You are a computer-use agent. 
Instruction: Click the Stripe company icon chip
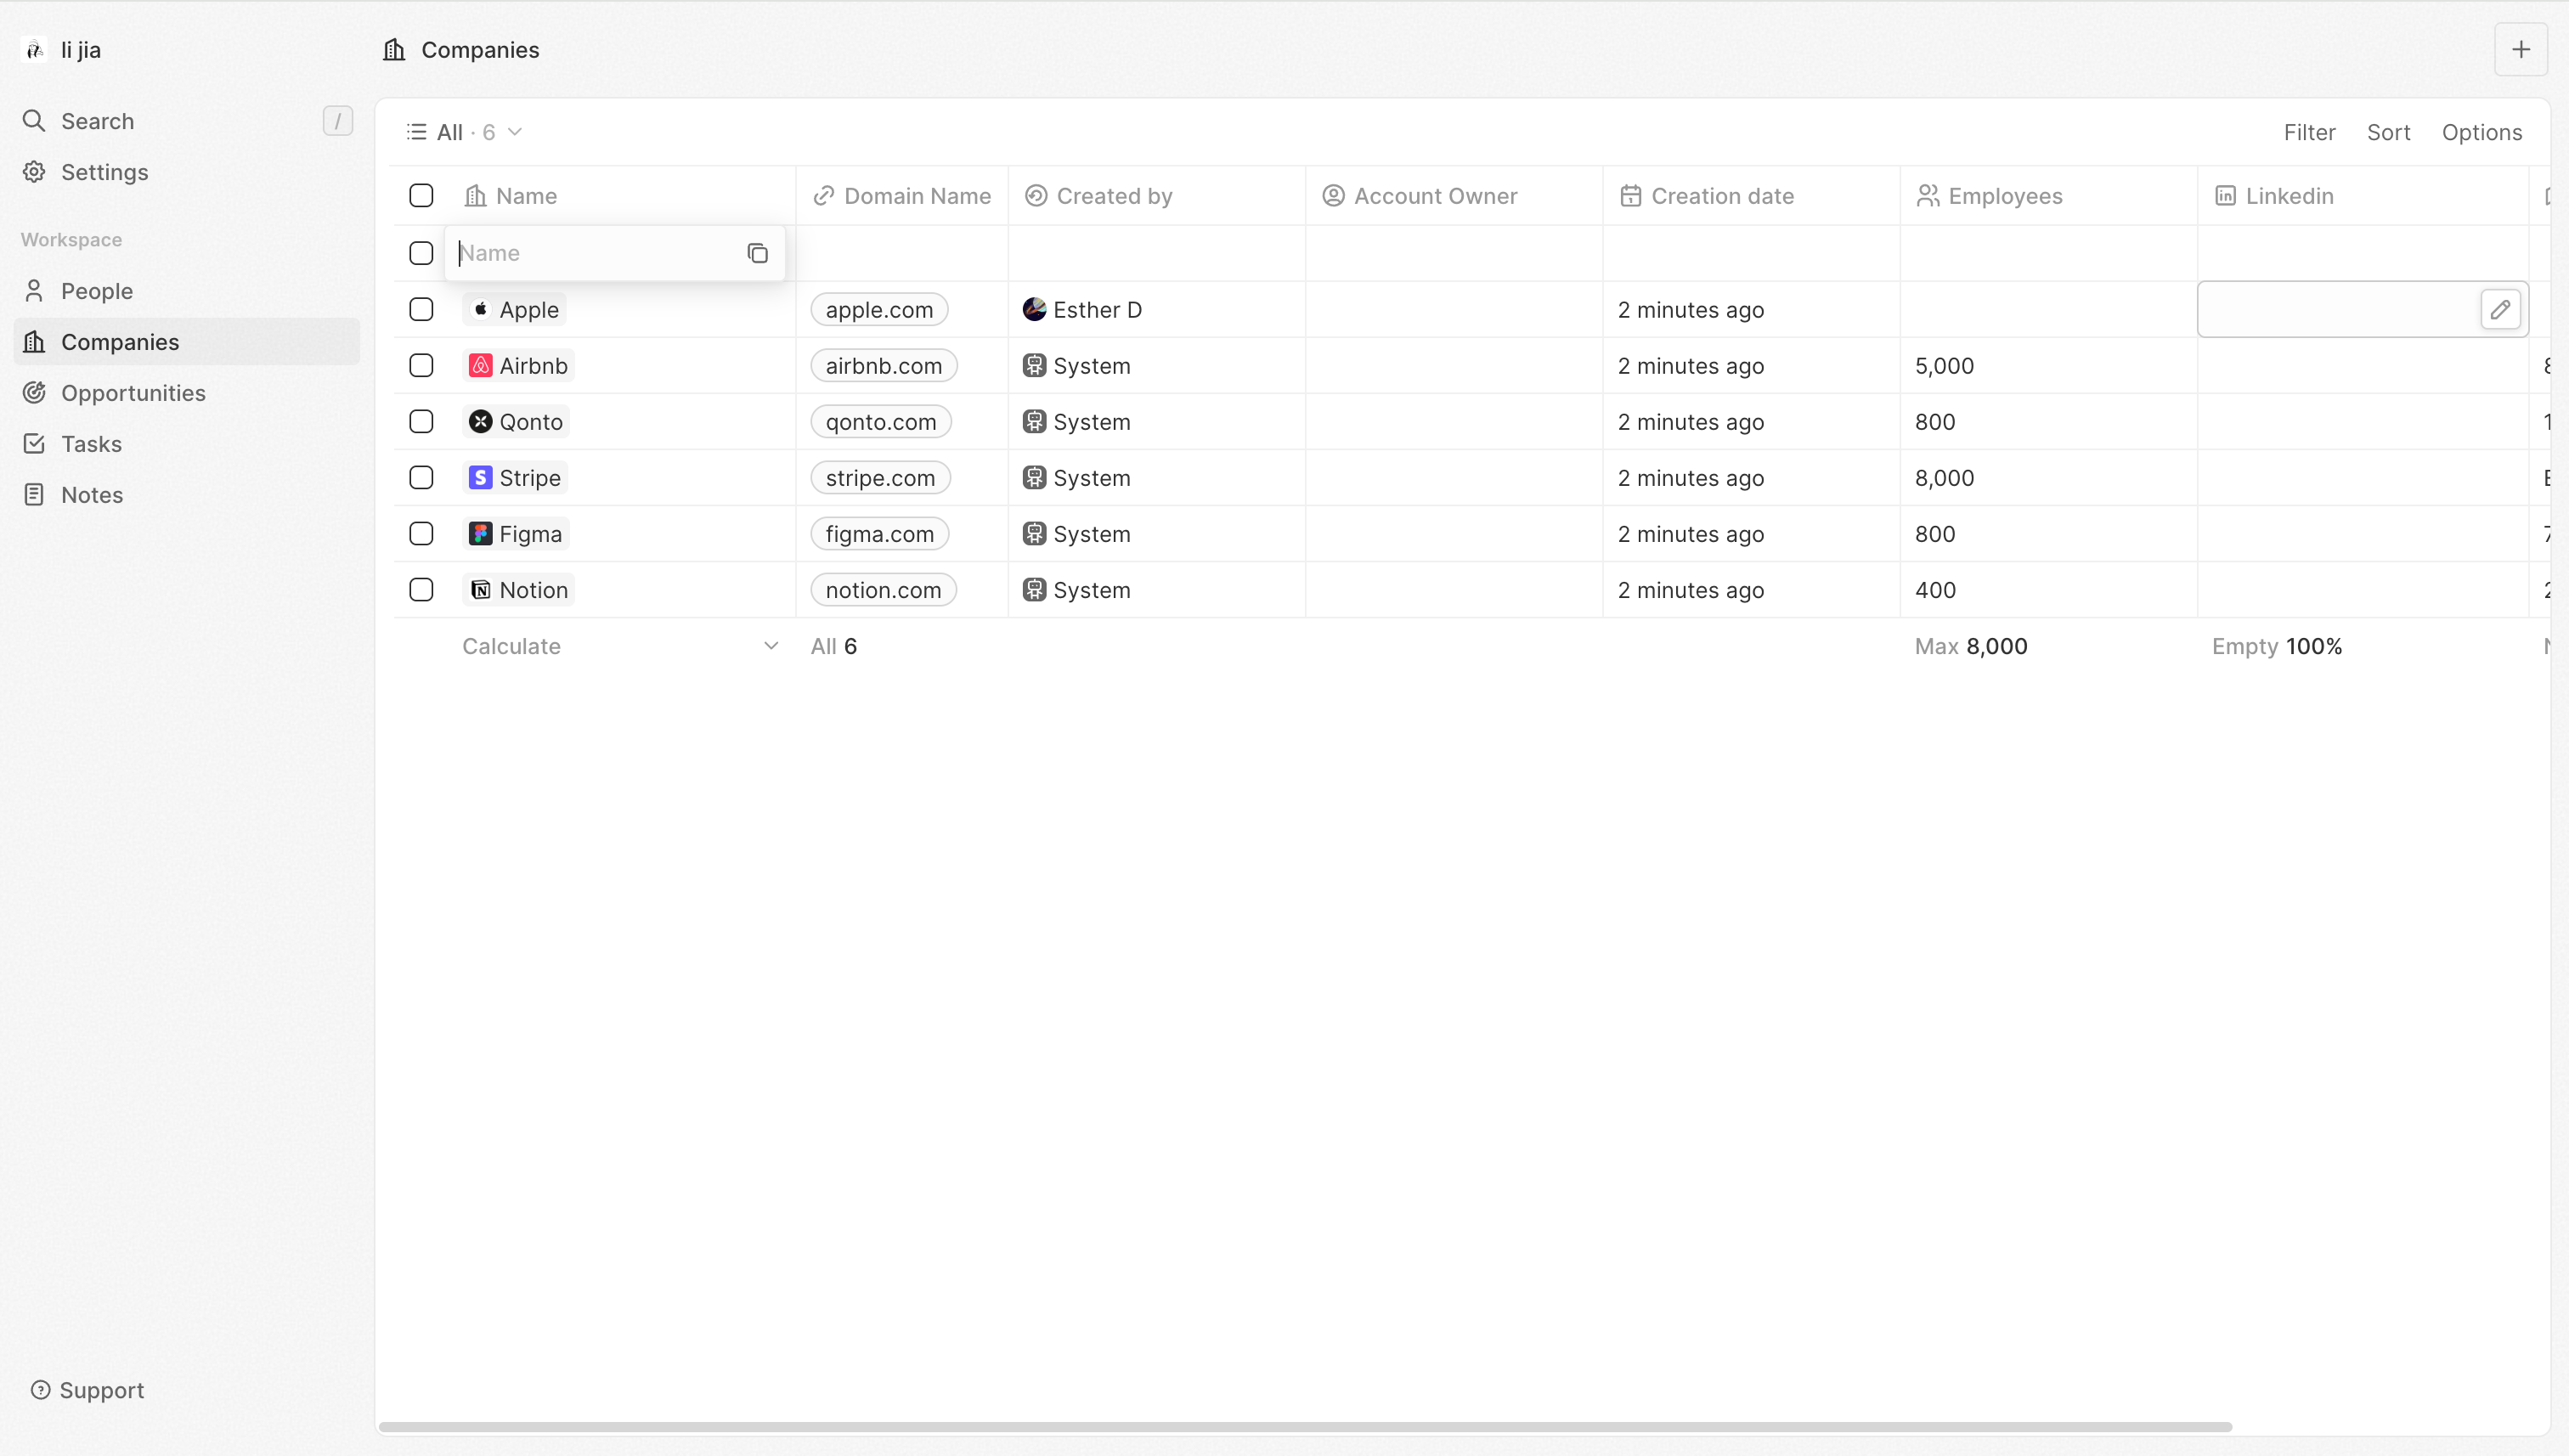(480, 478)
